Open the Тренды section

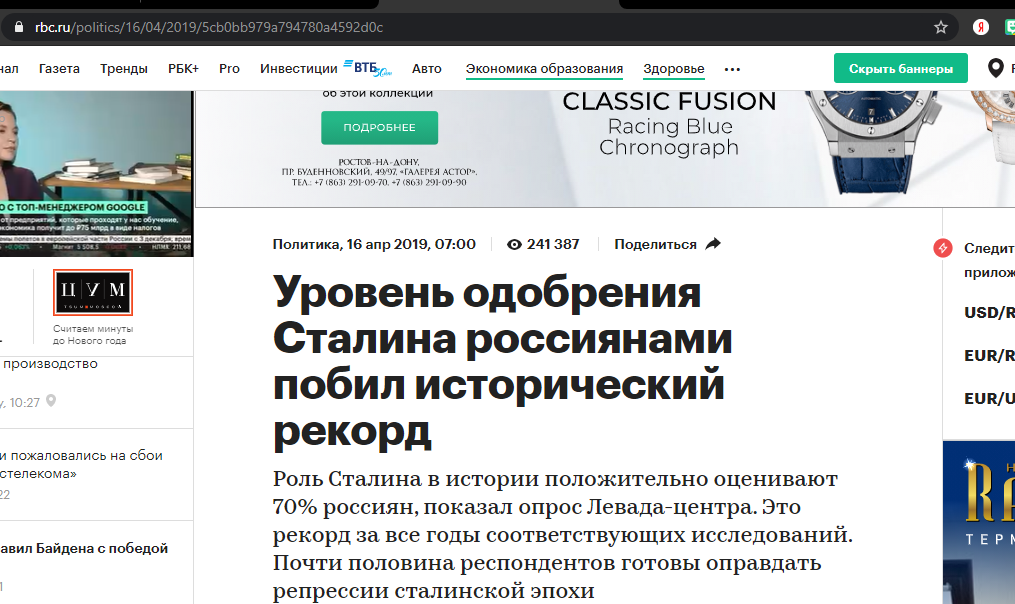pos(124,69)
